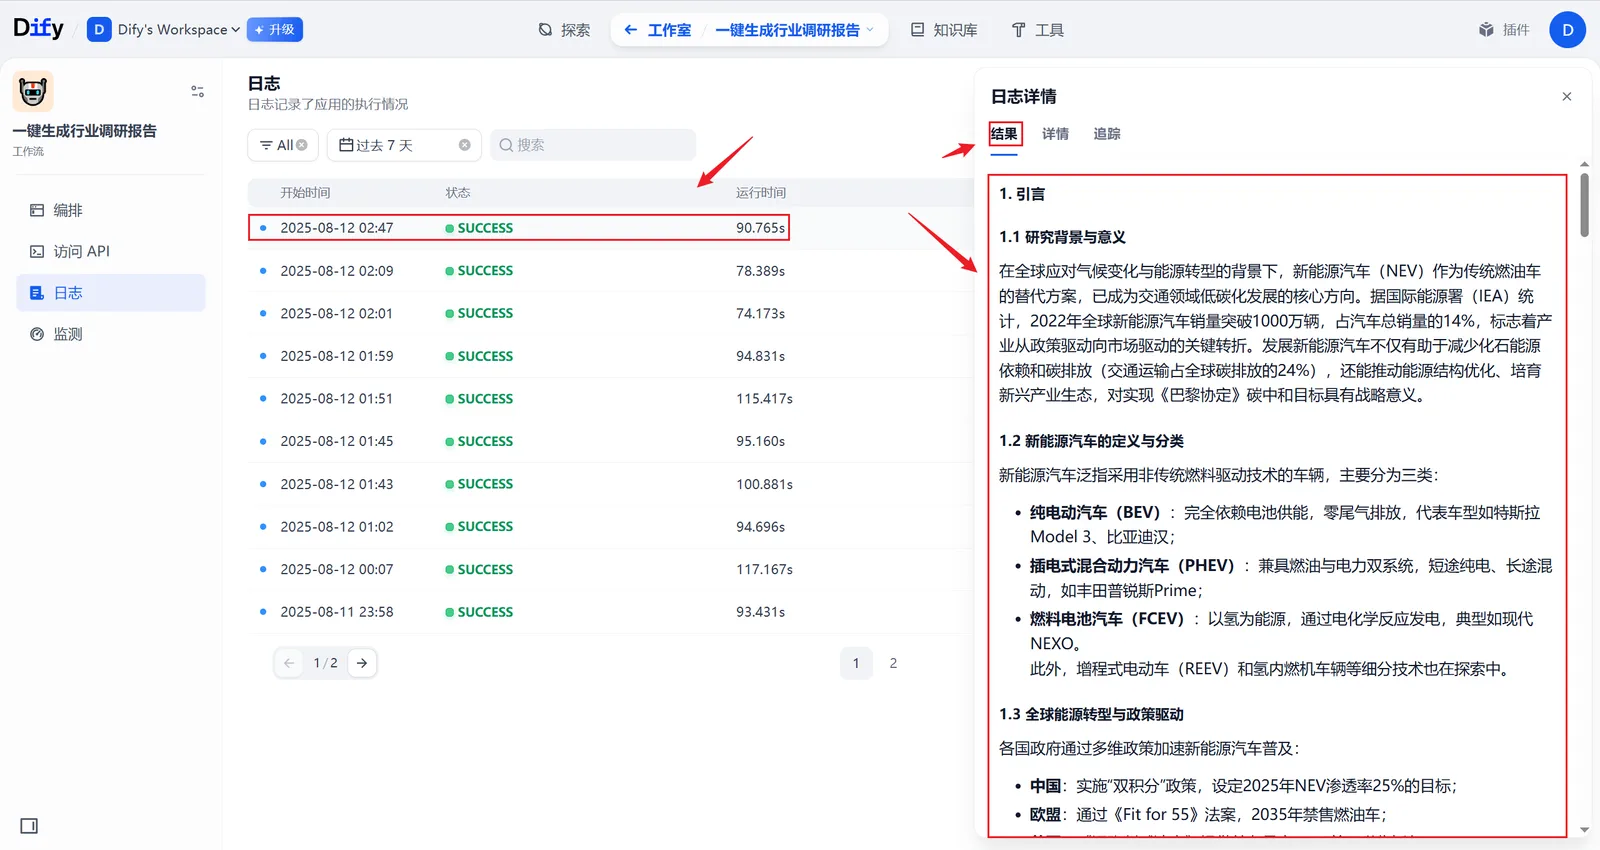
Task: Open log row 2025-08-12 02:01
Action: 610,313
